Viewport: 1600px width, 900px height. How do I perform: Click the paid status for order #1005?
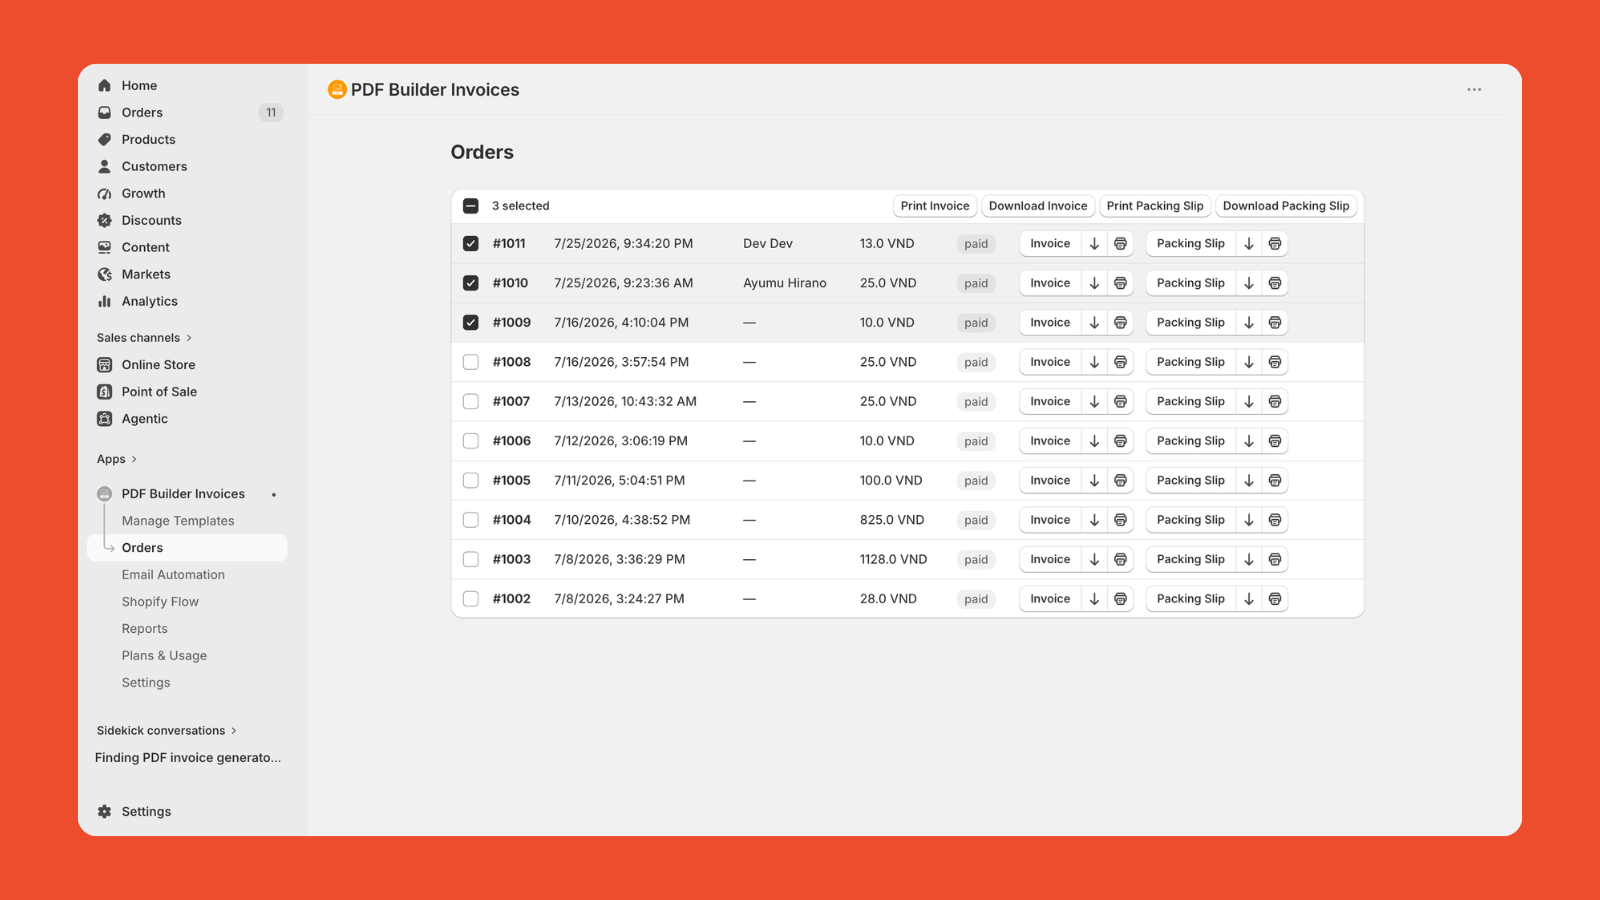click(x=976, y=481)
